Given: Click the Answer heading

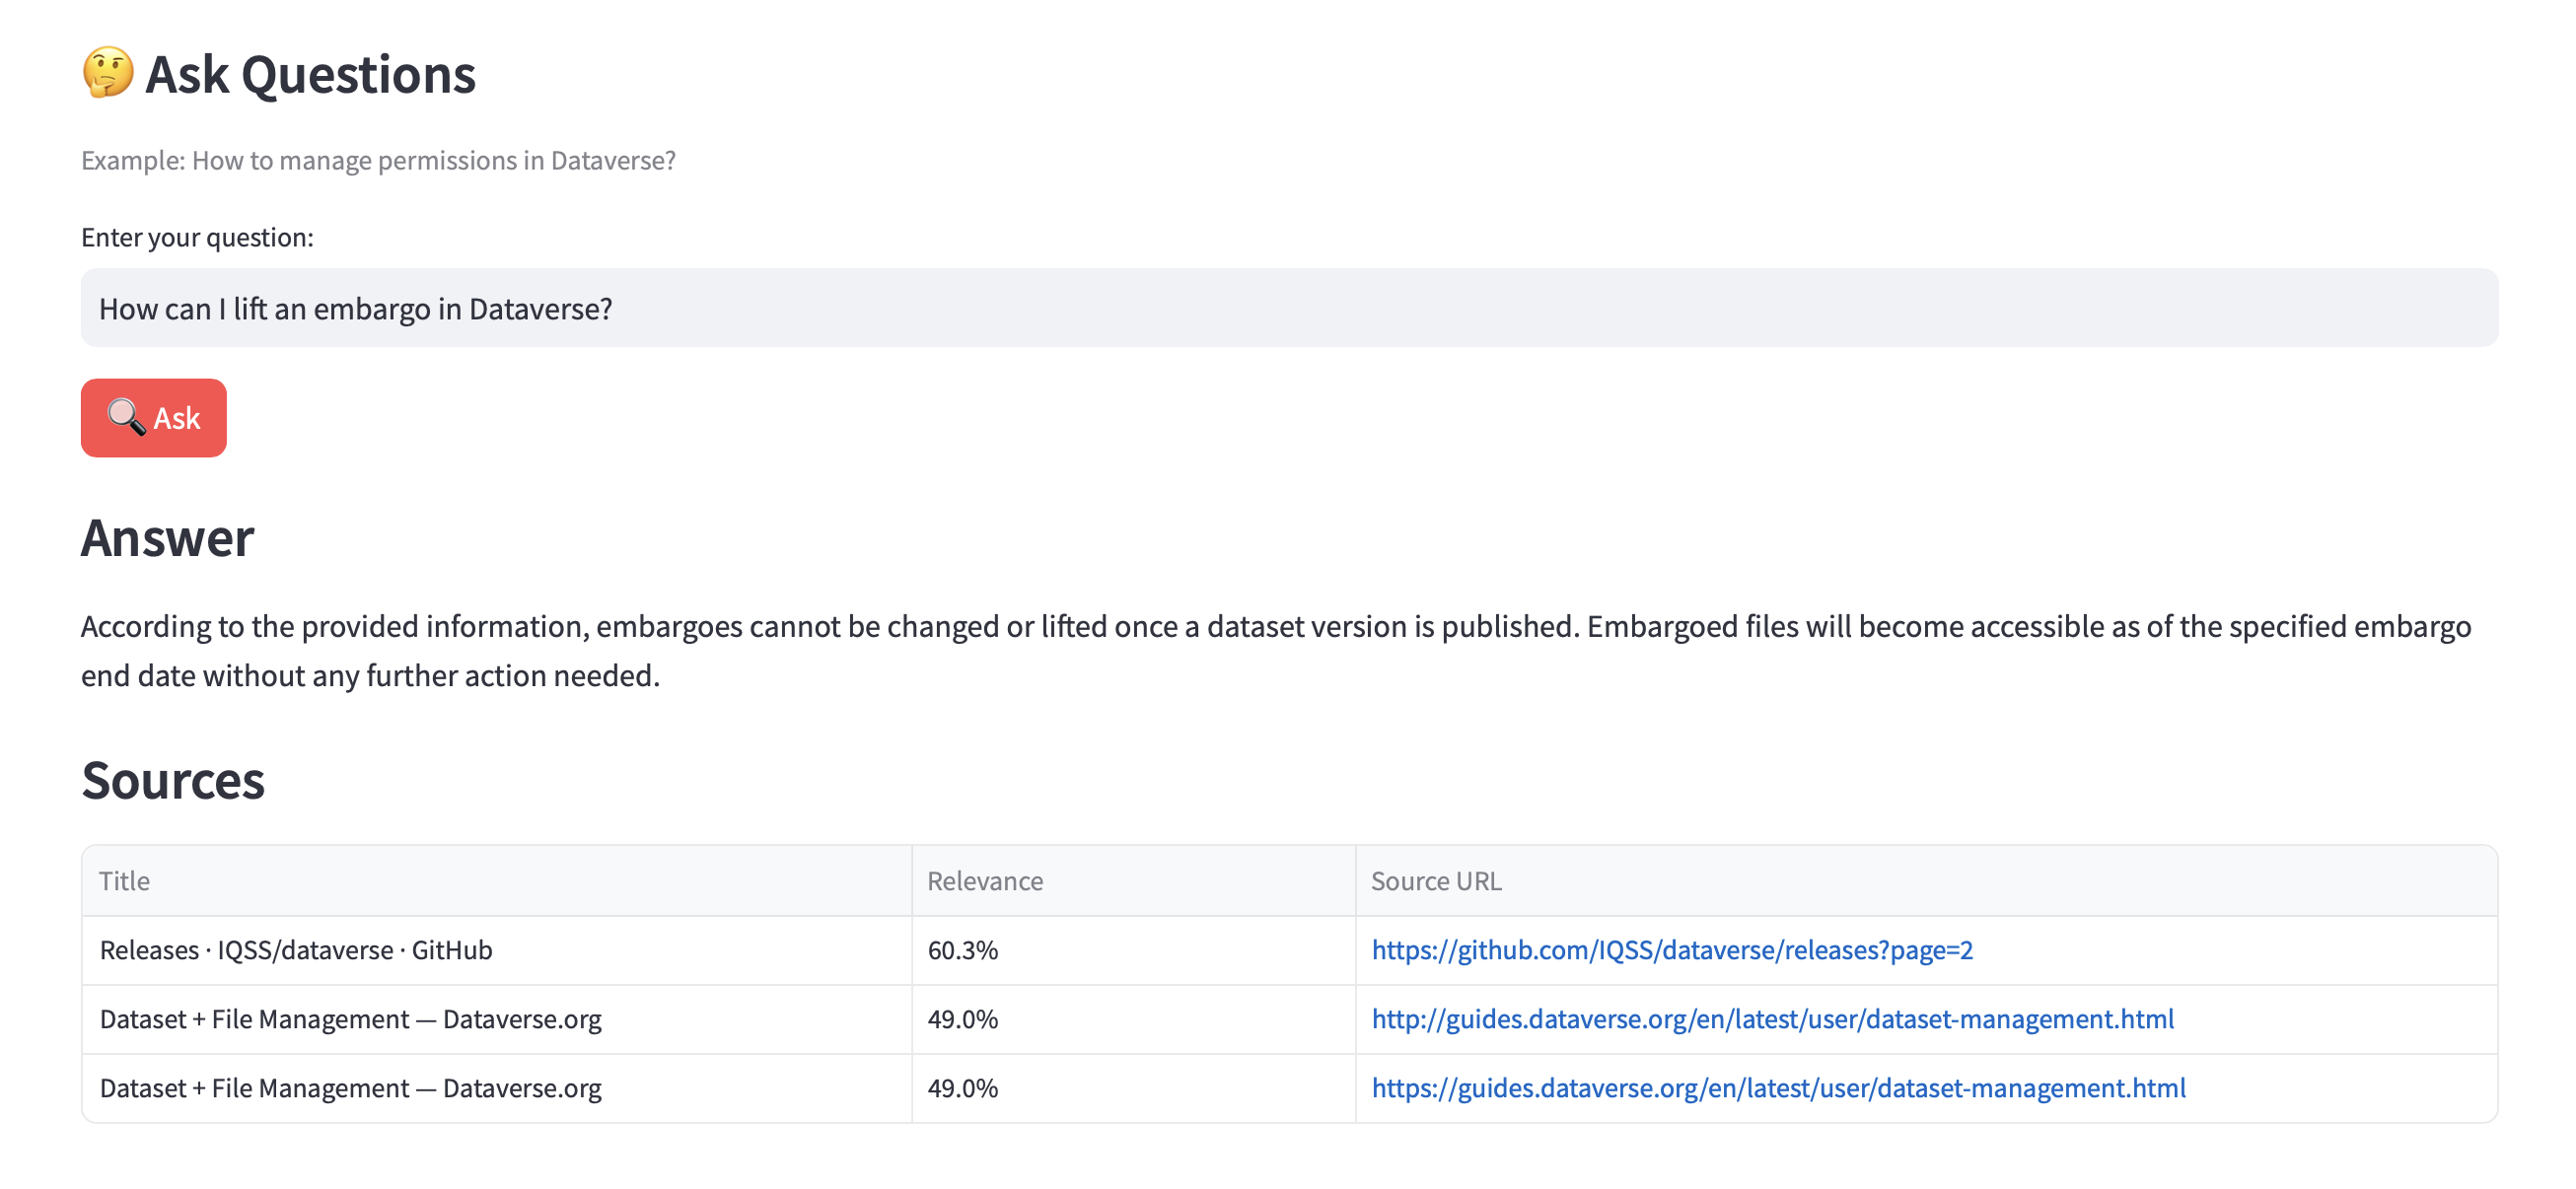Looking at the screenshot, I should tap(167, 538).
